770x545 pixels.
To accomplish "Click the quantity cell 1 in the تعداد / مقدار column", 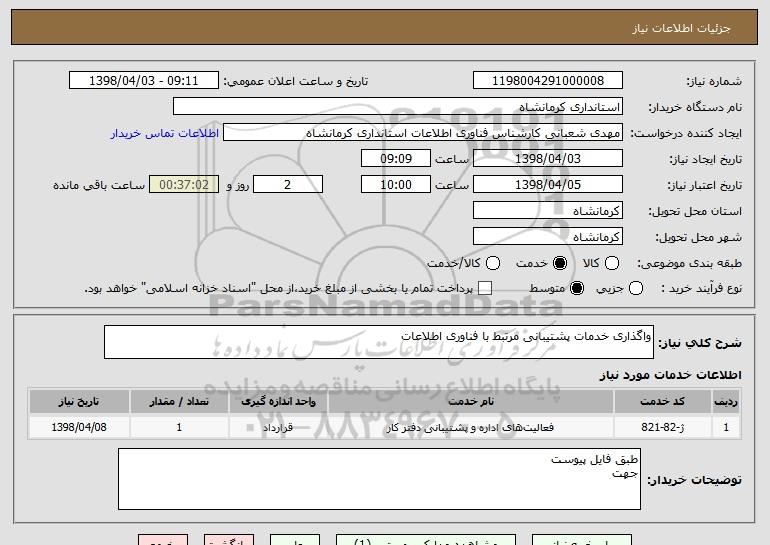I will pyautogui.click(x=179, y=427).
